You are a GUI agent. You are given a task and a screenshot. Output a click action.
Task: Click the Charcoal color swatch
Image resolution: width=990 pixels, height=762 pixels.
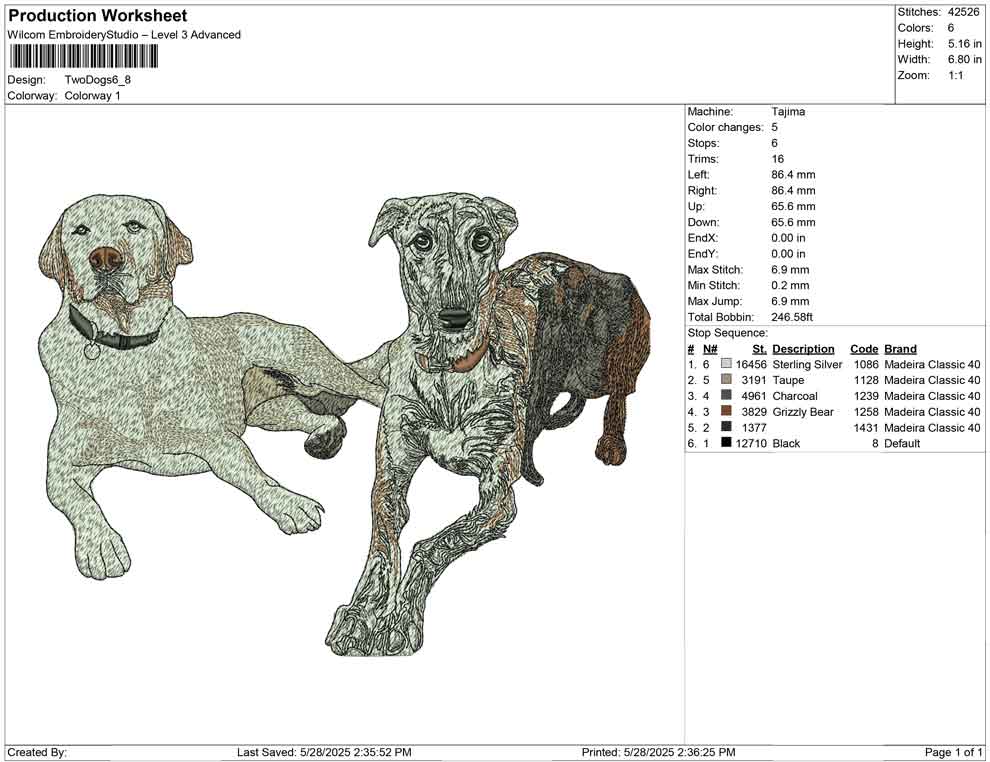[x=726, y=395]
